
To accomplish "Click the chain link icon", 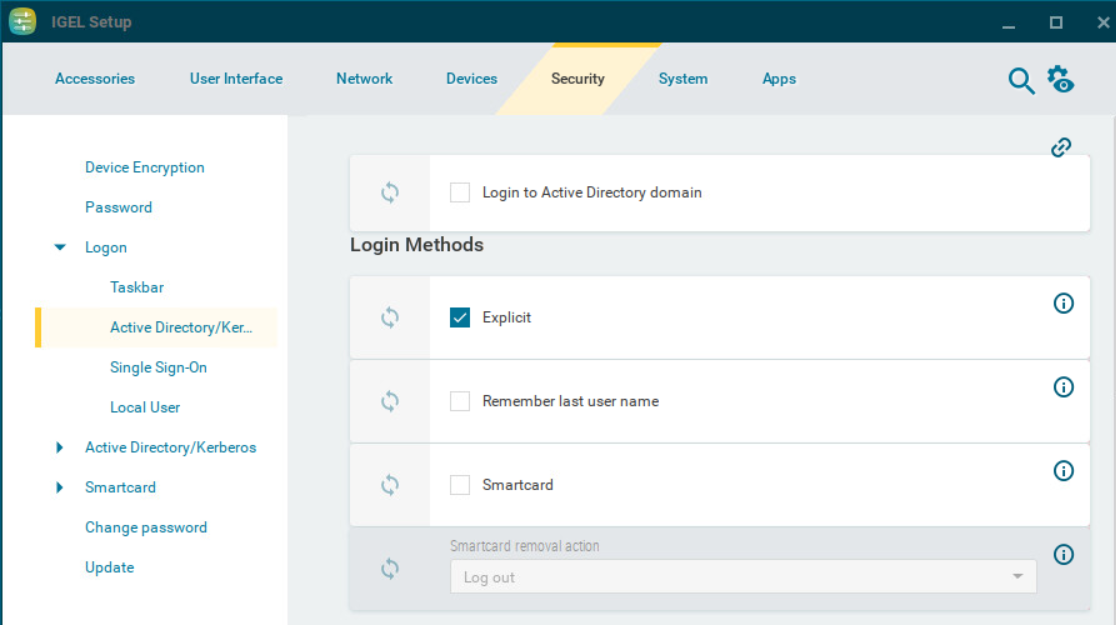I will coord(1061,148).
